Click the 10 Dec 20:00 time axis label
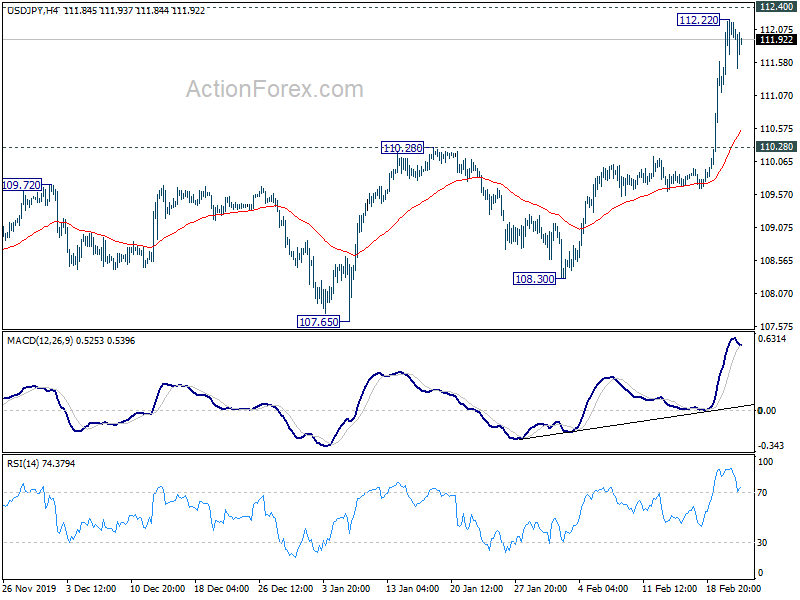800x600 pixels. click(157, 588)
